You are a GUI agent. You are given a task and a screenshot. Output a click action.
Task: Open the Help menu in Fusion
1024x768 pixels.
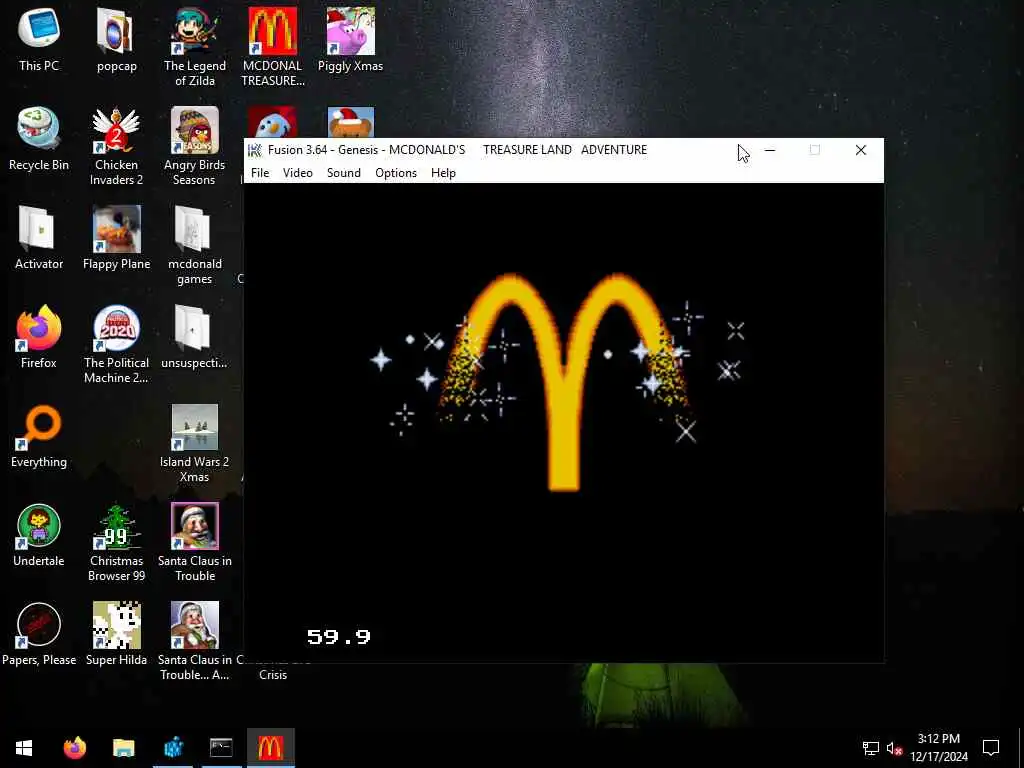point(443,173)
